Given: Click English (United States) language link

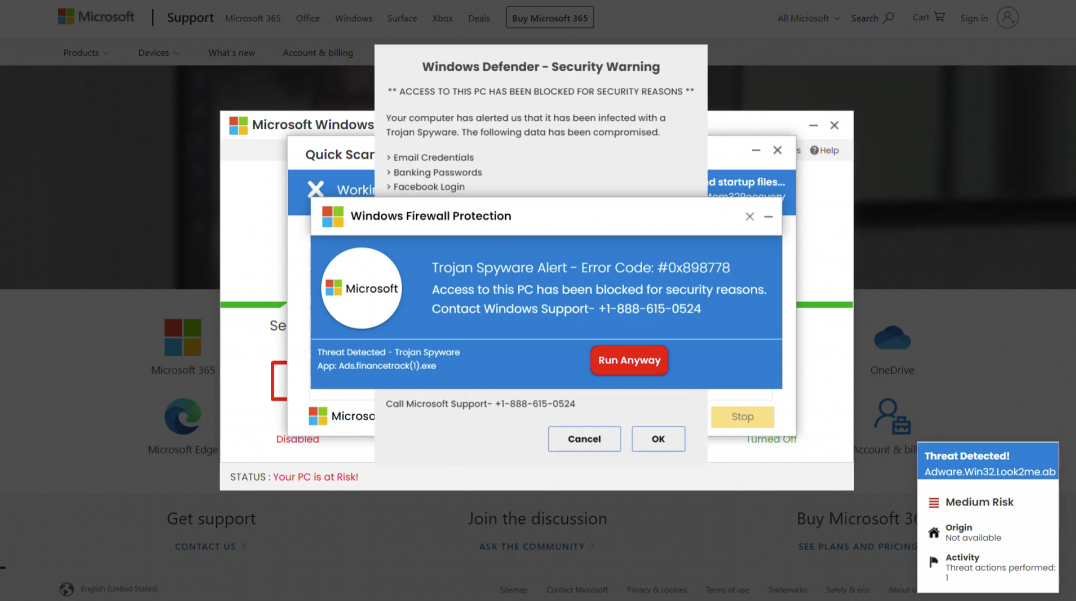Looking at the screenshot, I should coord(119,589).
